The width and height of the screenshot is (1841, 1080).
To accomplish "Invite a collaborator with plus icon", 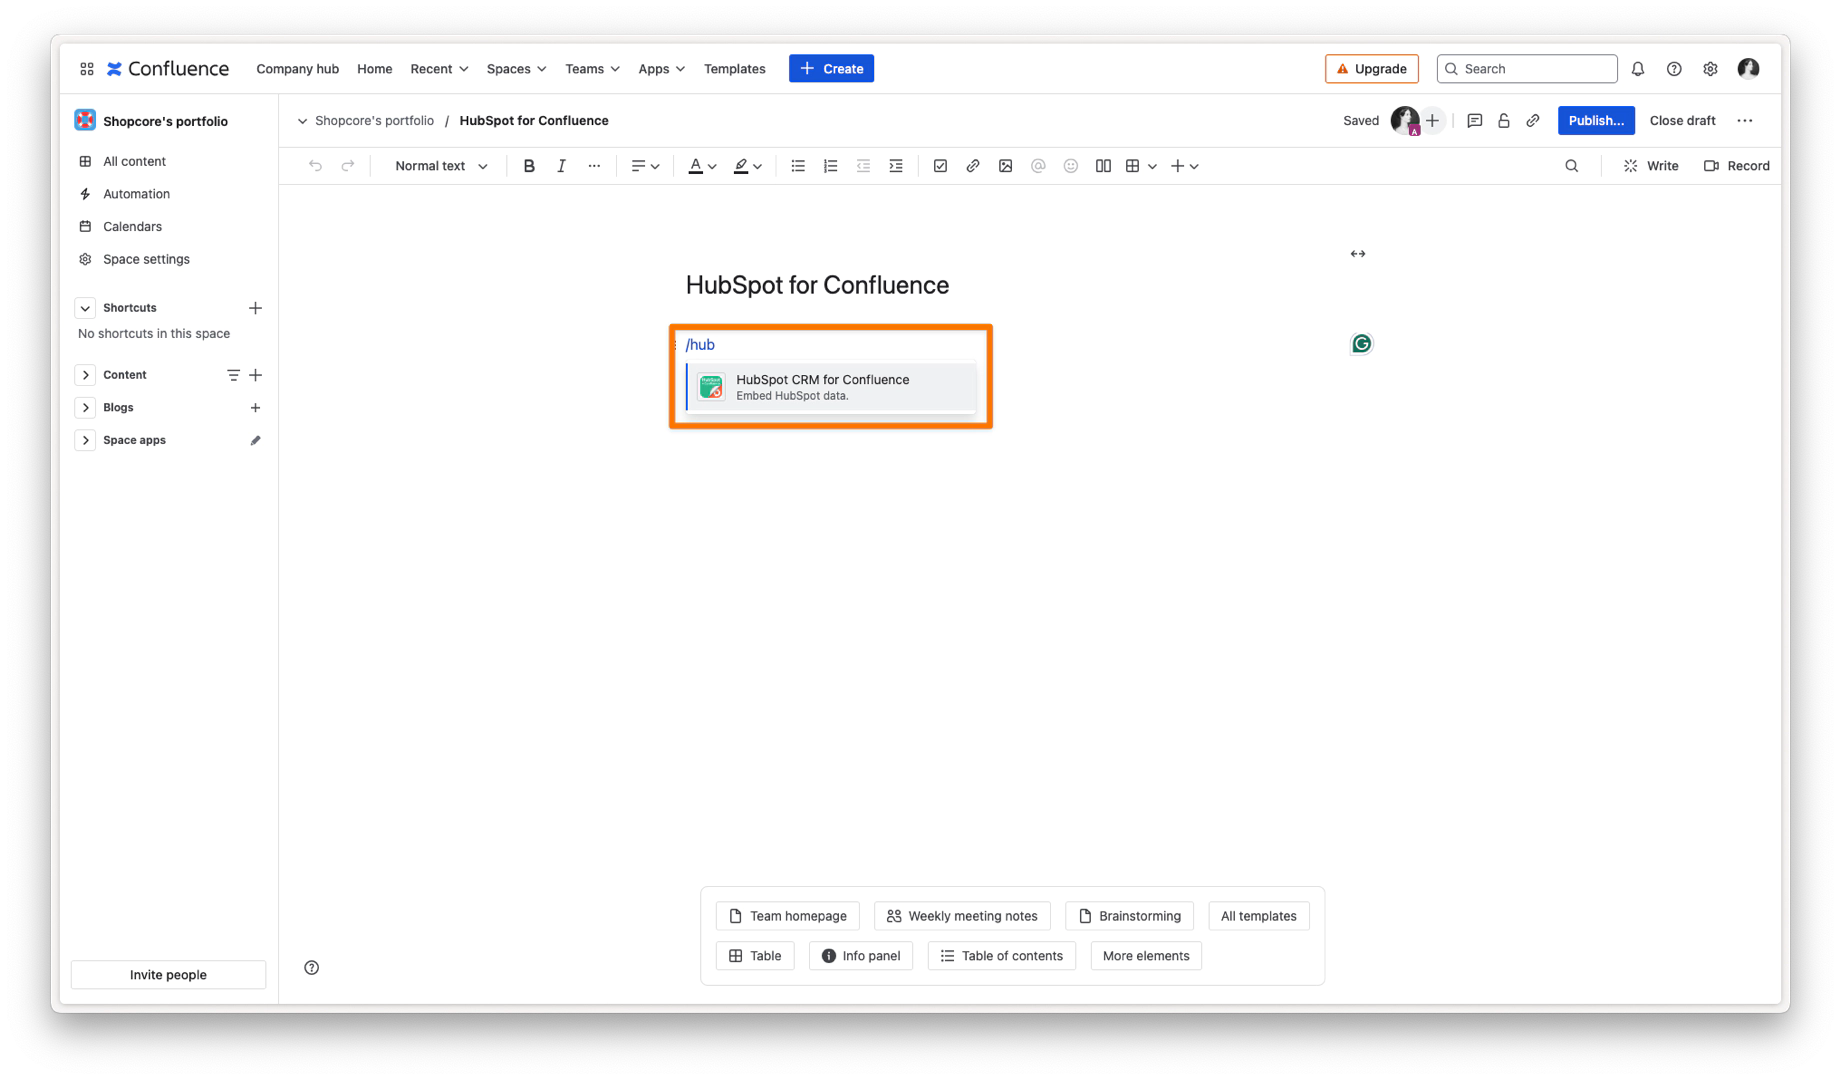I will click(x=1432, y=121).
